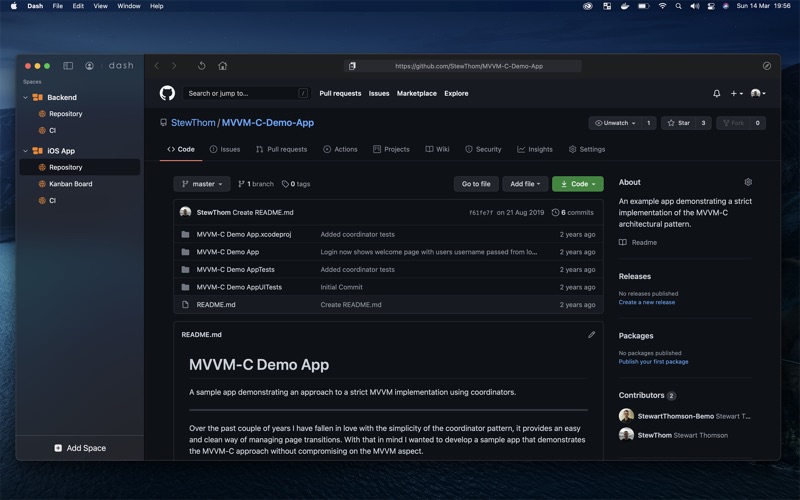Open Spotlight search in the menu bar

coord(678,6)
